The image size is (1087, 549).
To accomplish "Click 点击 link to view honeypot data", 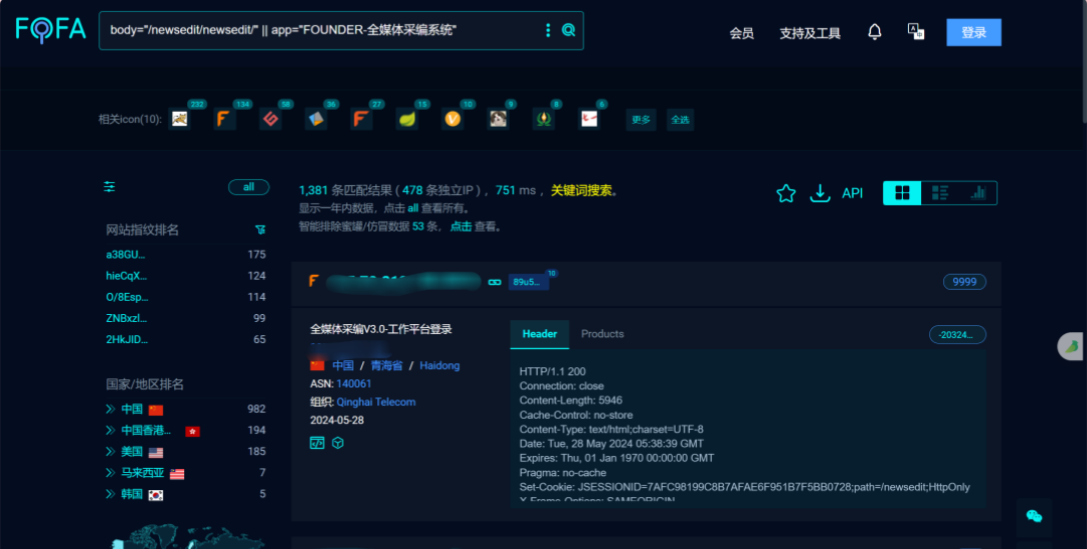I will point(461,226).
